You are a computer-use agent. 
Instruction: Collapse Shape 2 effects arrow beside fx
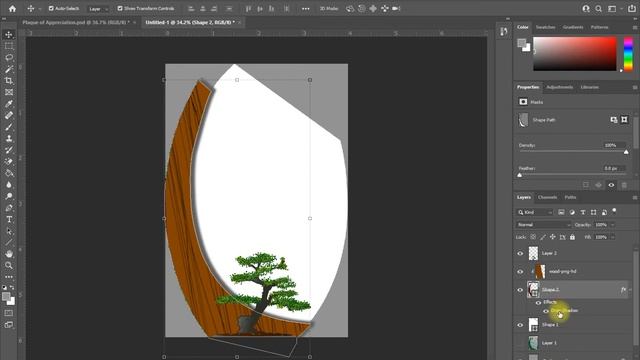pyautogui.click(x=630, y=289)
